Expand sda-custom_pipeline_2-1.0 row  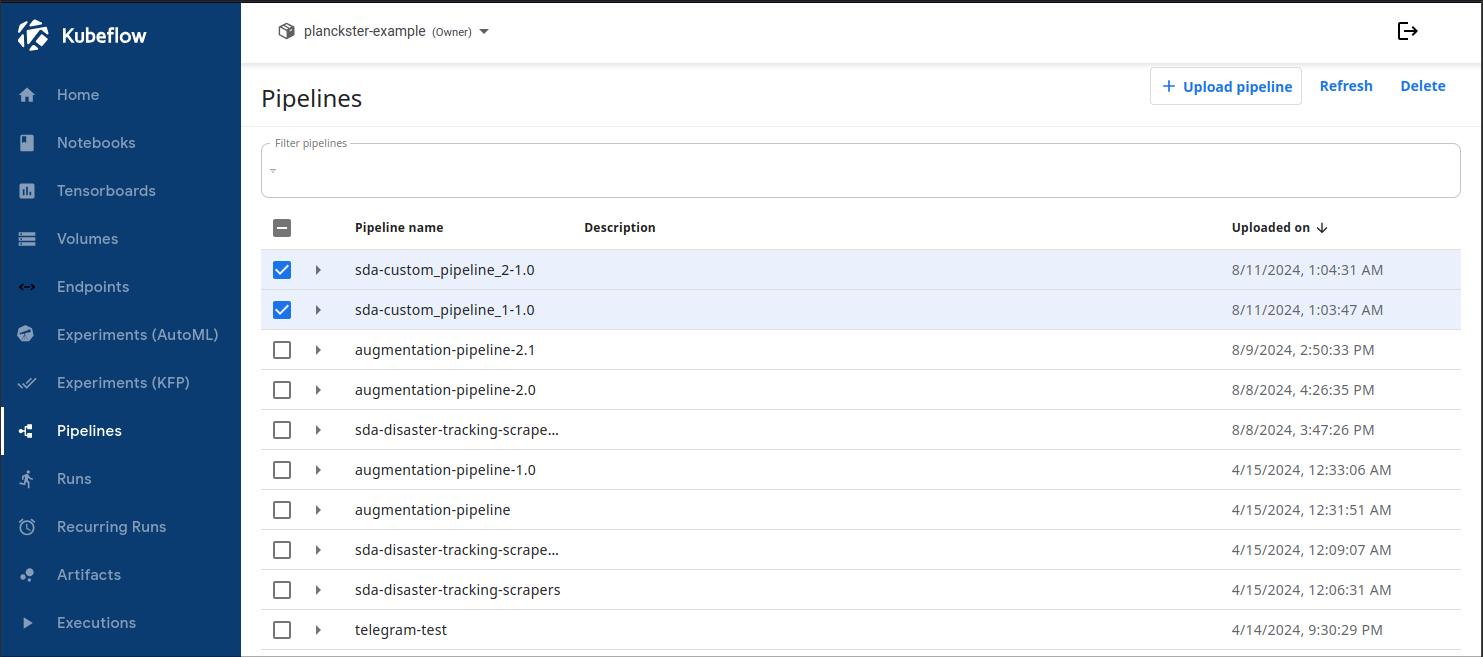pyautogui.click(x=318, y=270)
